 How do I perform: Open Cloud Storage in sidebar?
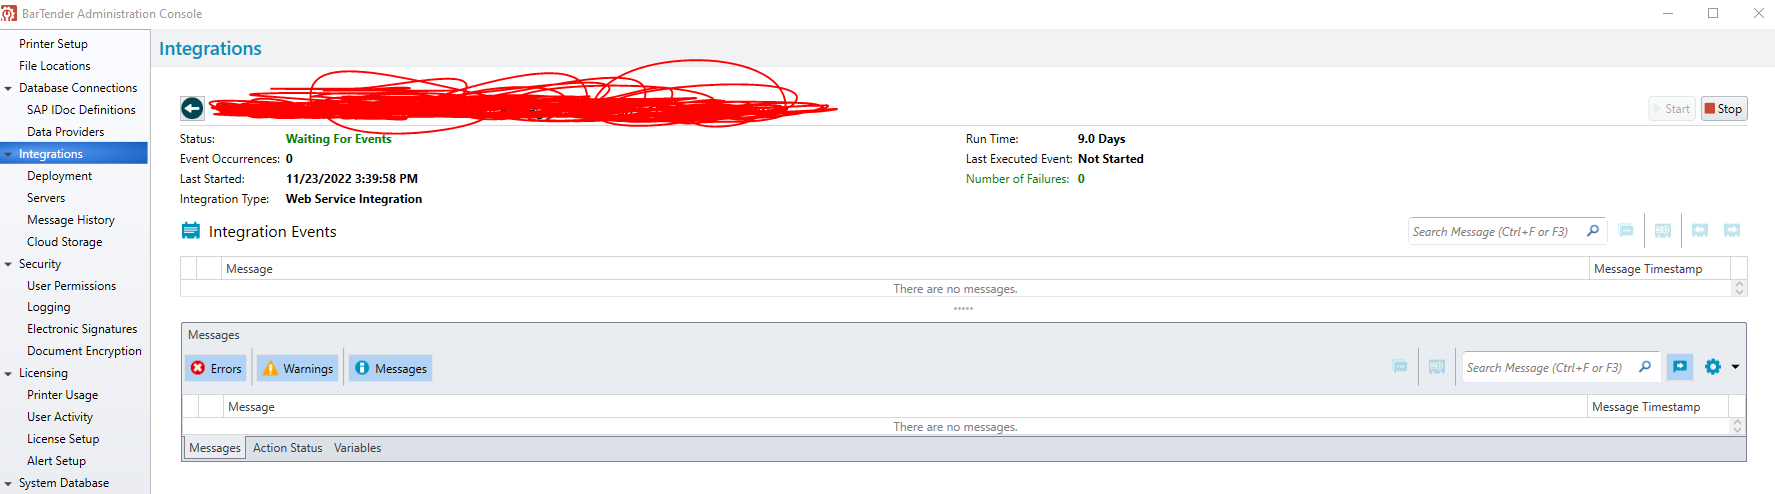[x=64, y=242]
